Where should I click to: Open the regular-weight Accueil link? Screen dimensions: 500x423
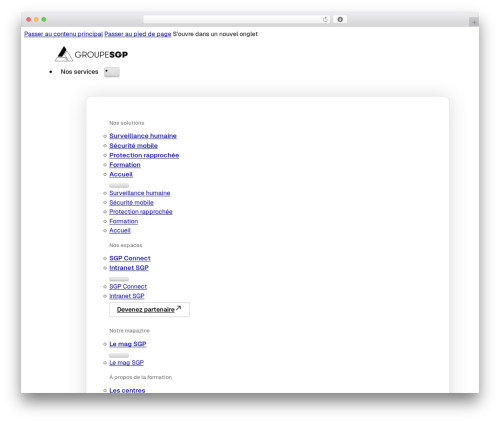[x=120, y=230]
